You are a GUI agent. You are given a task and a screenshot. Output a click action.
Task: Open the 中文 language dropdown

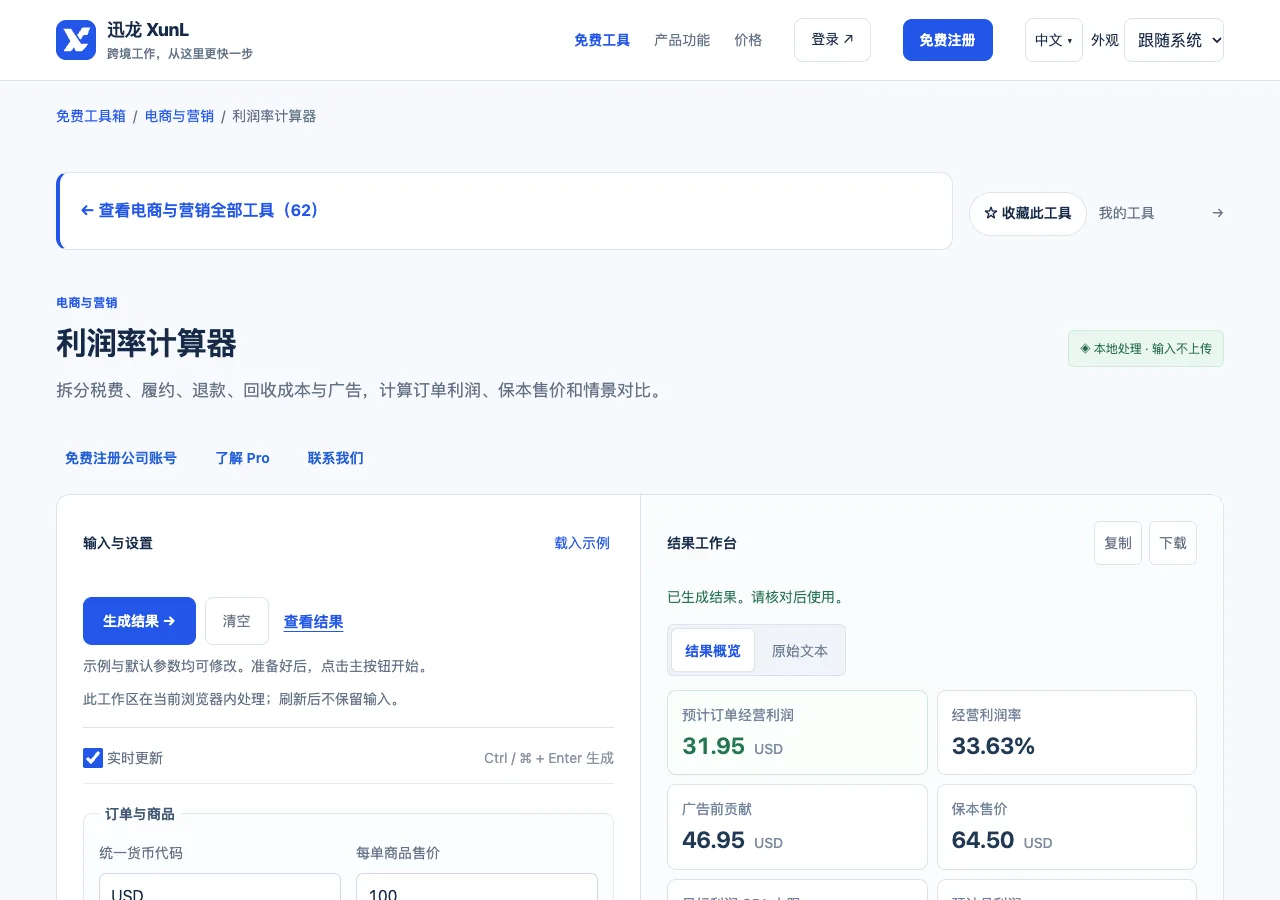(1054, 40)
